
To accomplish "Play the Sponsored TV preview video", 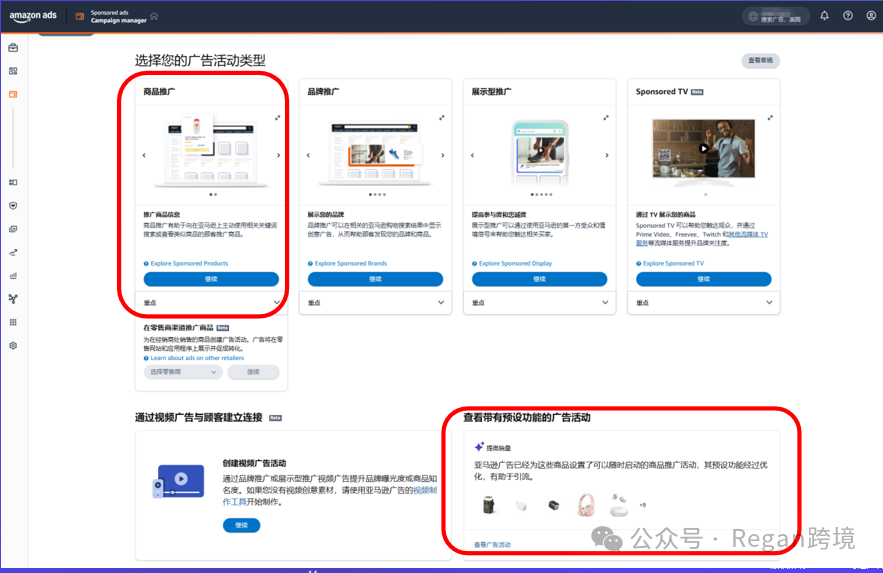I will point(703,149).
